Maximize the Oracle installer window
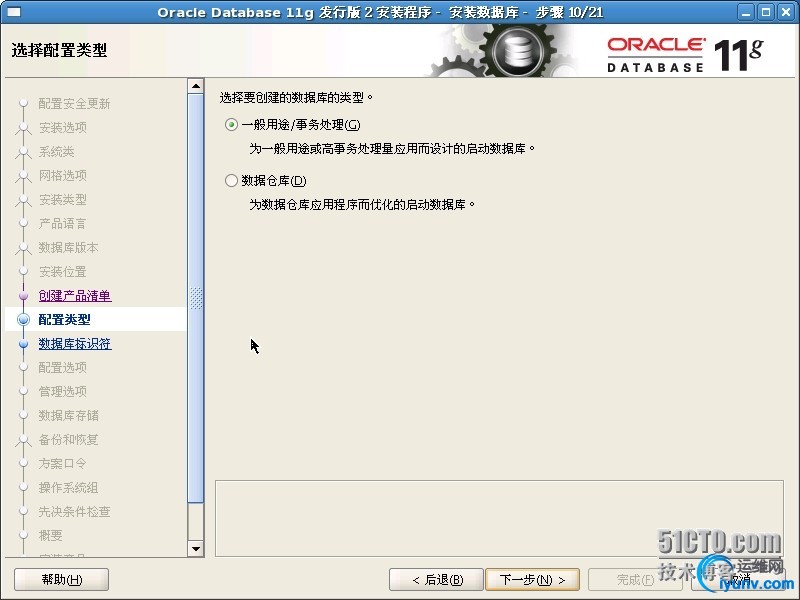Image resolution: width=800 pixels, height=600 pixels. click(766, 12)
